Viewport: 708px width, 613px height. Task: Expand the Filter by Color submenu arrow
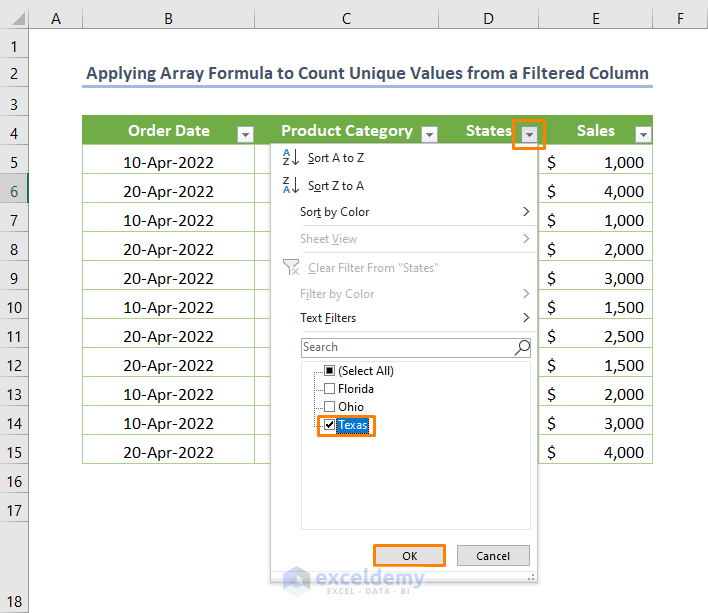526,293
